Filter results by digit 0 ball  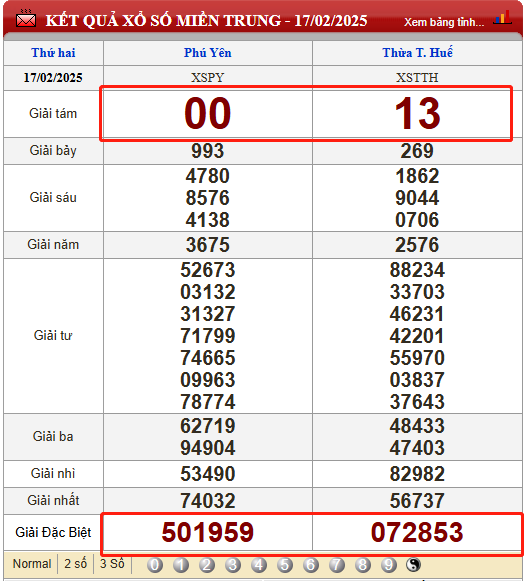click(155, 565)
